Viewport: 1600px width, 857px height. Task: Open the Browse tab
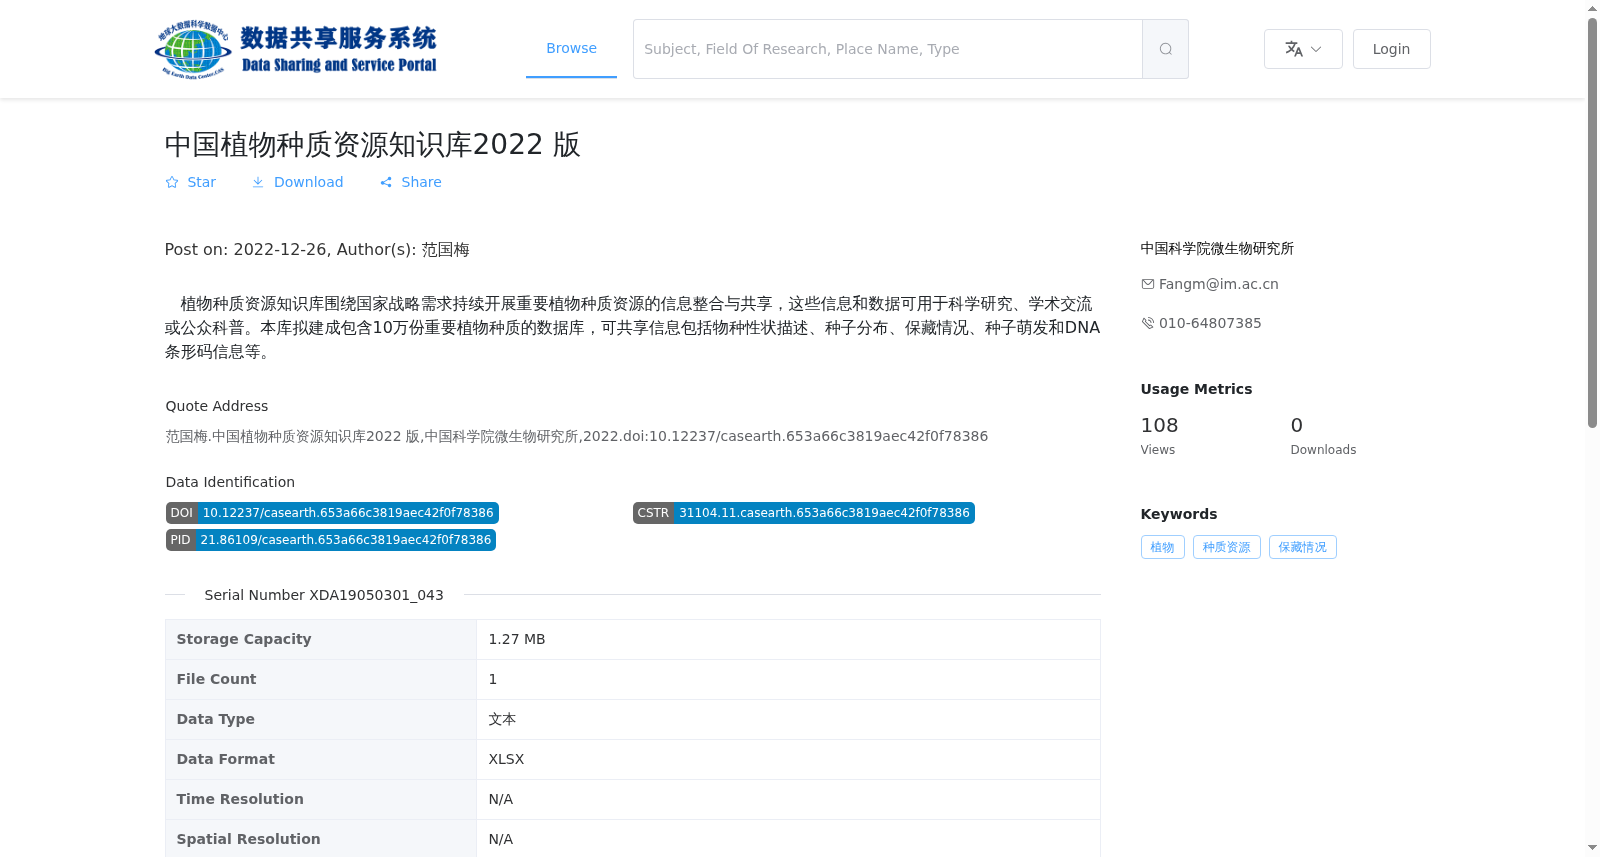pos(571,48)
